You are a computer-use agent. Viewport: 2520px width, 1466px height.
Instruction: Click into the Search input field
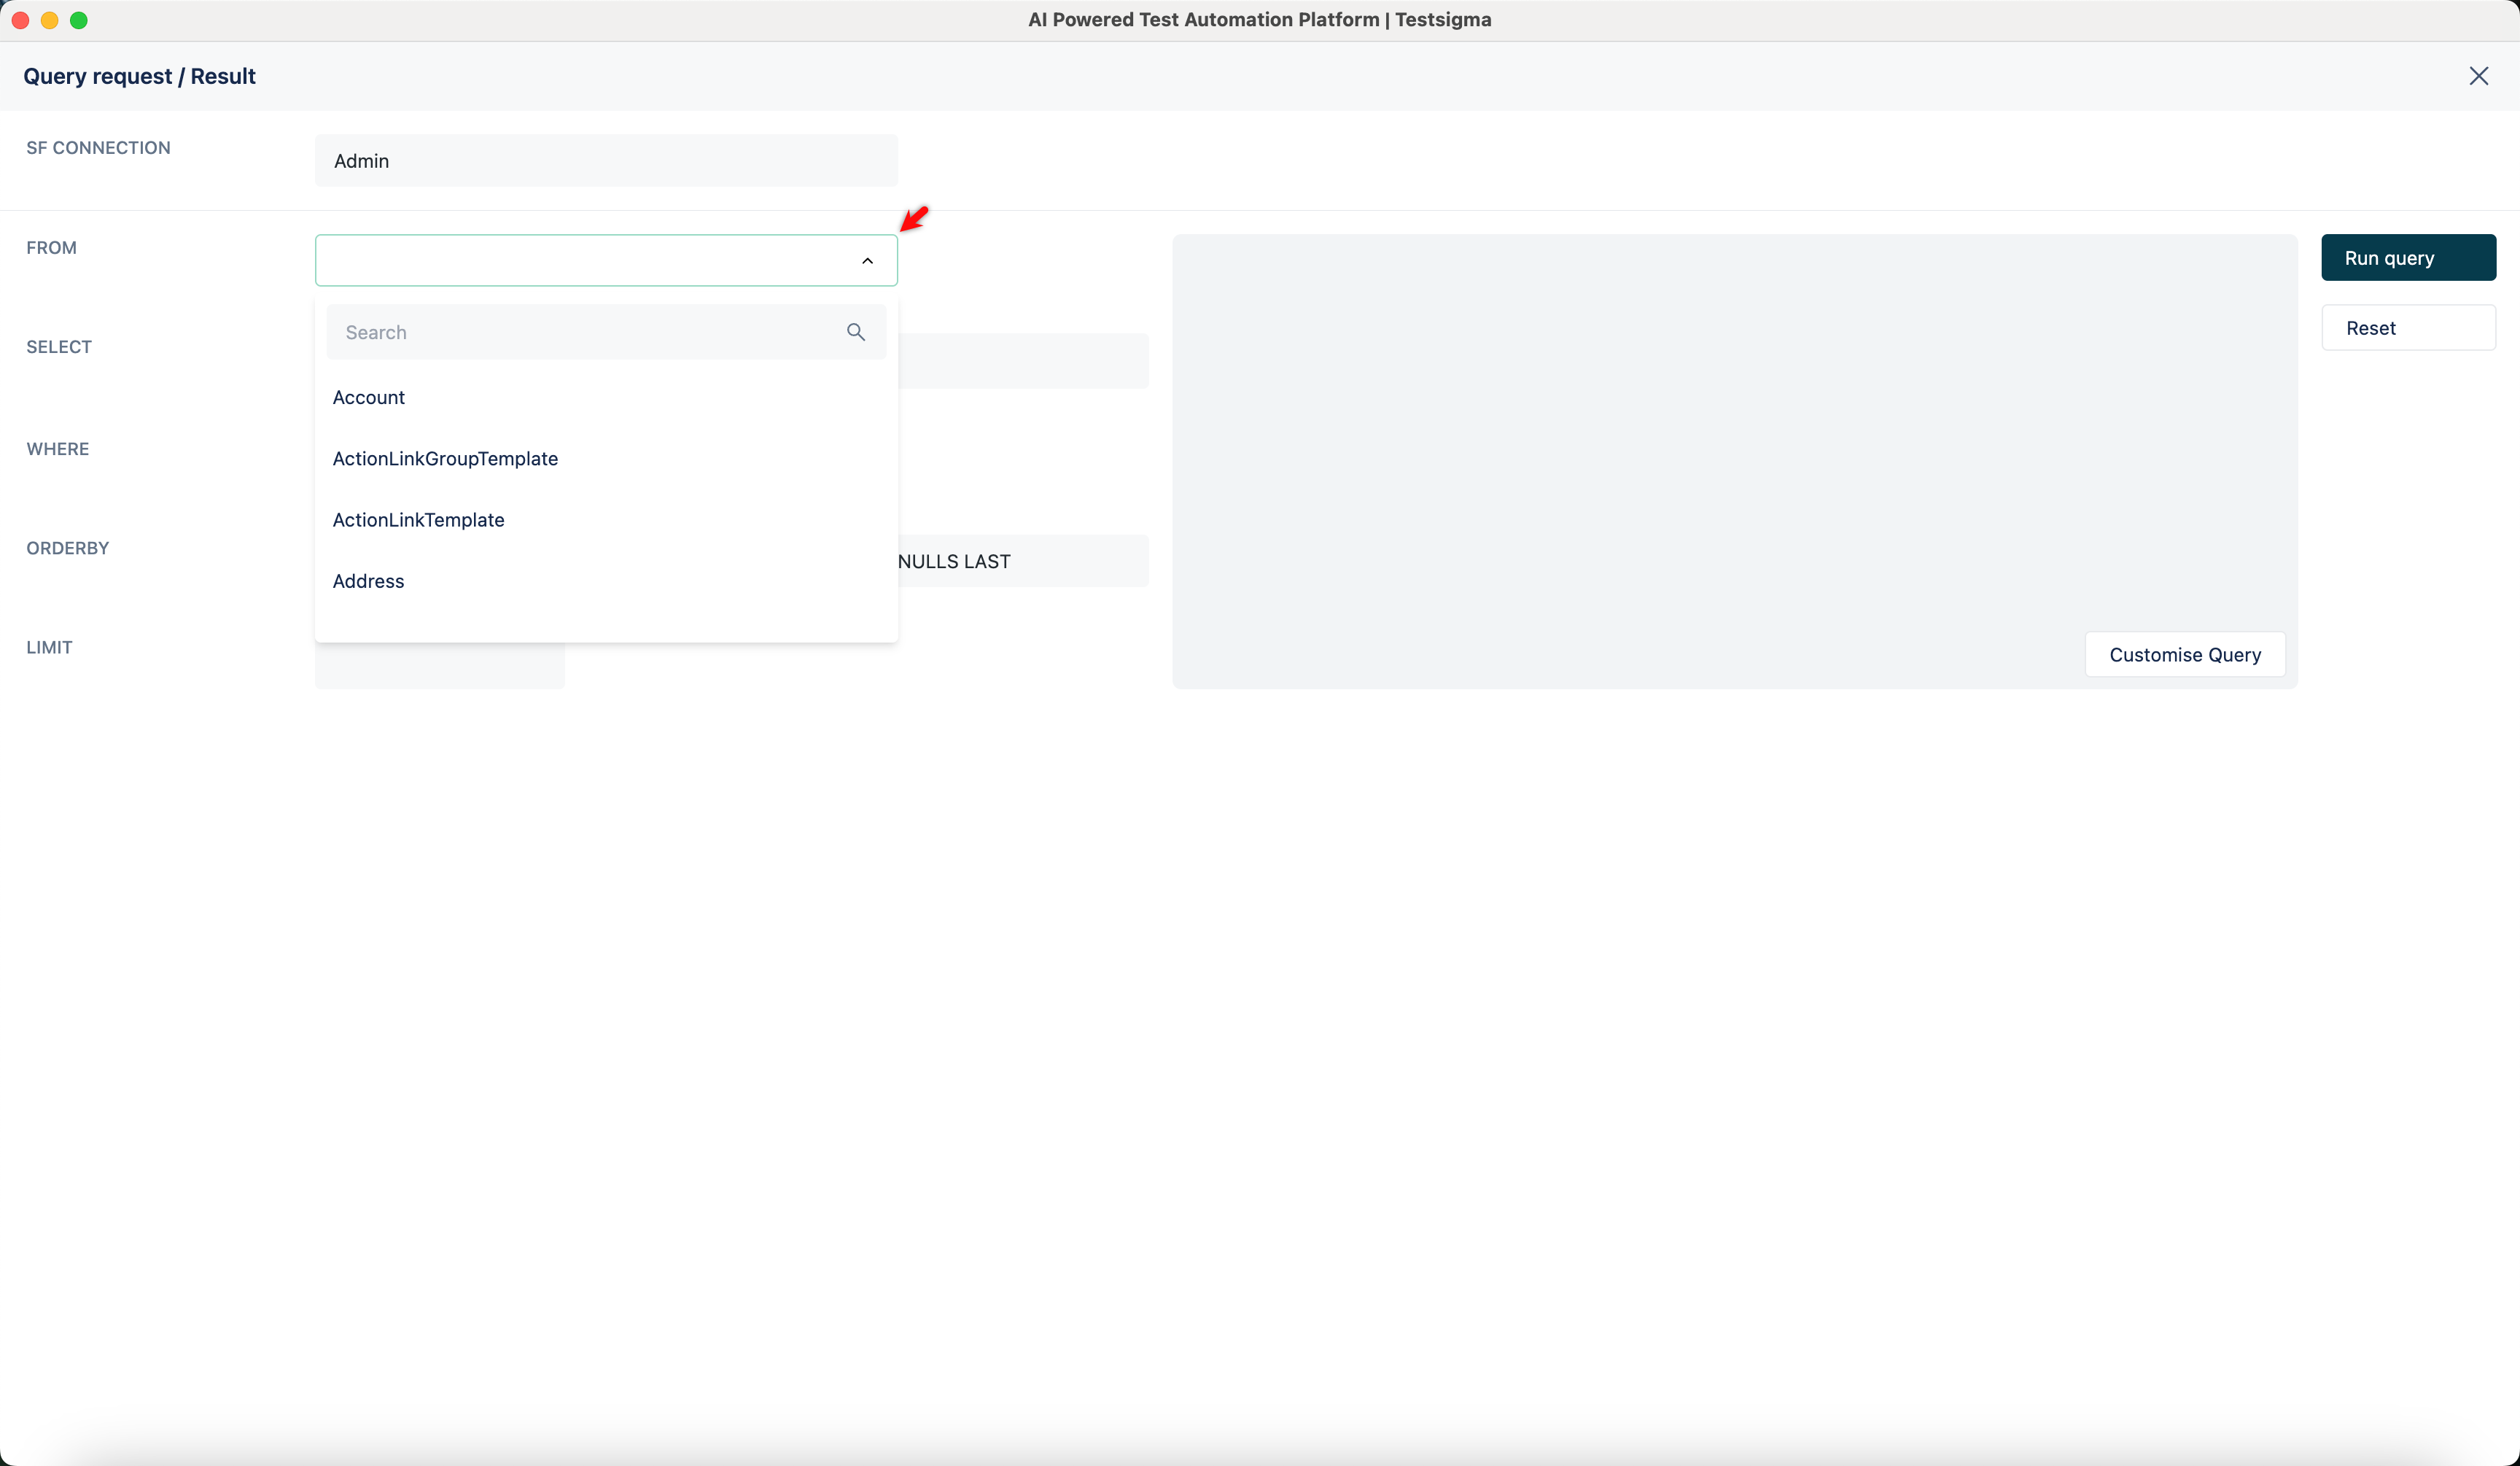pyautogui.click(x=580, y=331)
